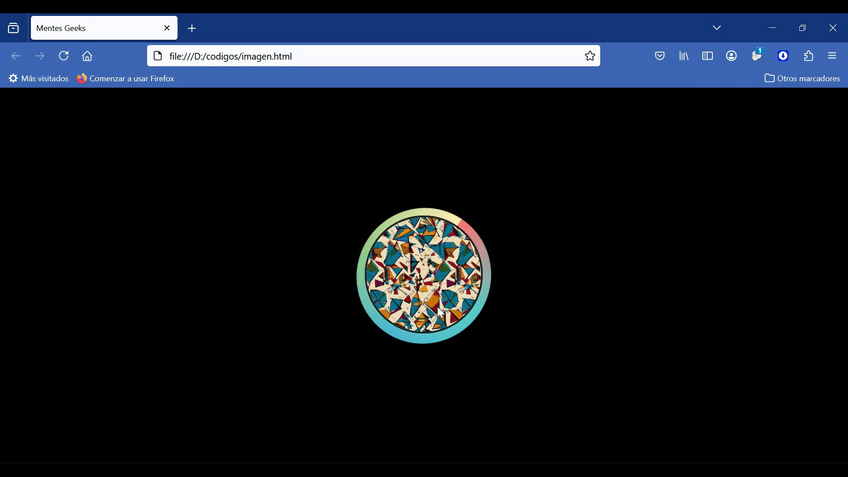Go back one page

(16, 56)
